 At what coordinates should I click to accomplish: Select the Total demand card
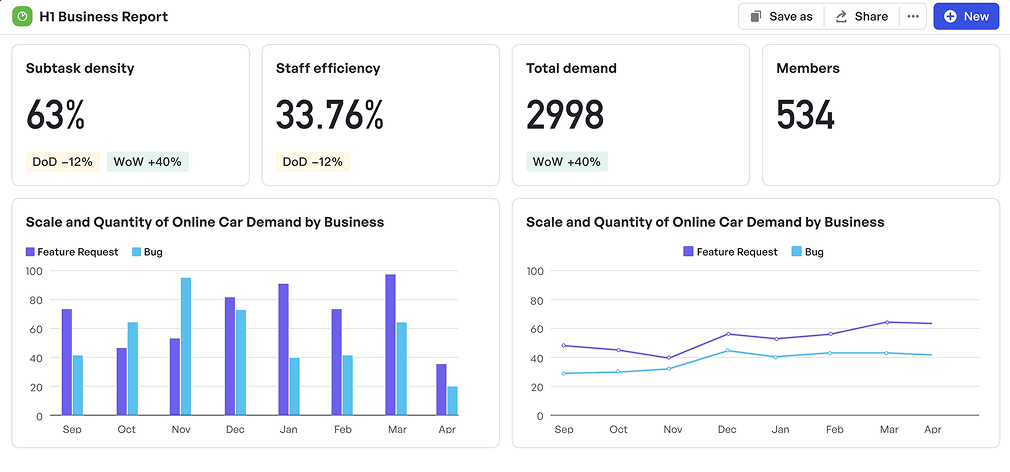pos(630,114)
